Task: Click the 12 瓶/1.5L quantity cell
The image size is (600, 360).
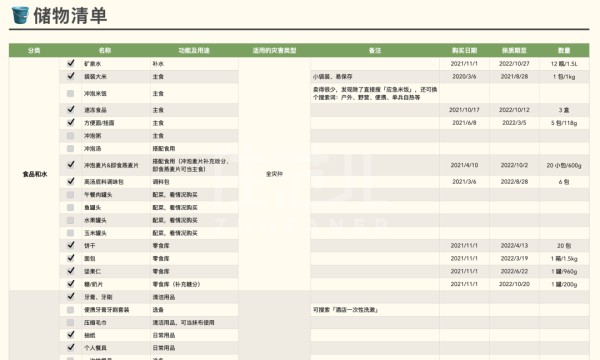Action: [x=564, y=64]
